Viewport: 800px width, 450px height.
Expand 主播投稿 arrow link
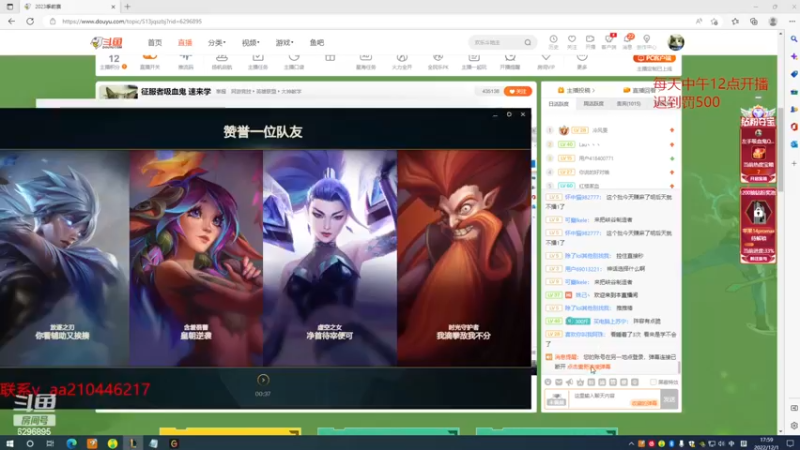coord(578,90)
